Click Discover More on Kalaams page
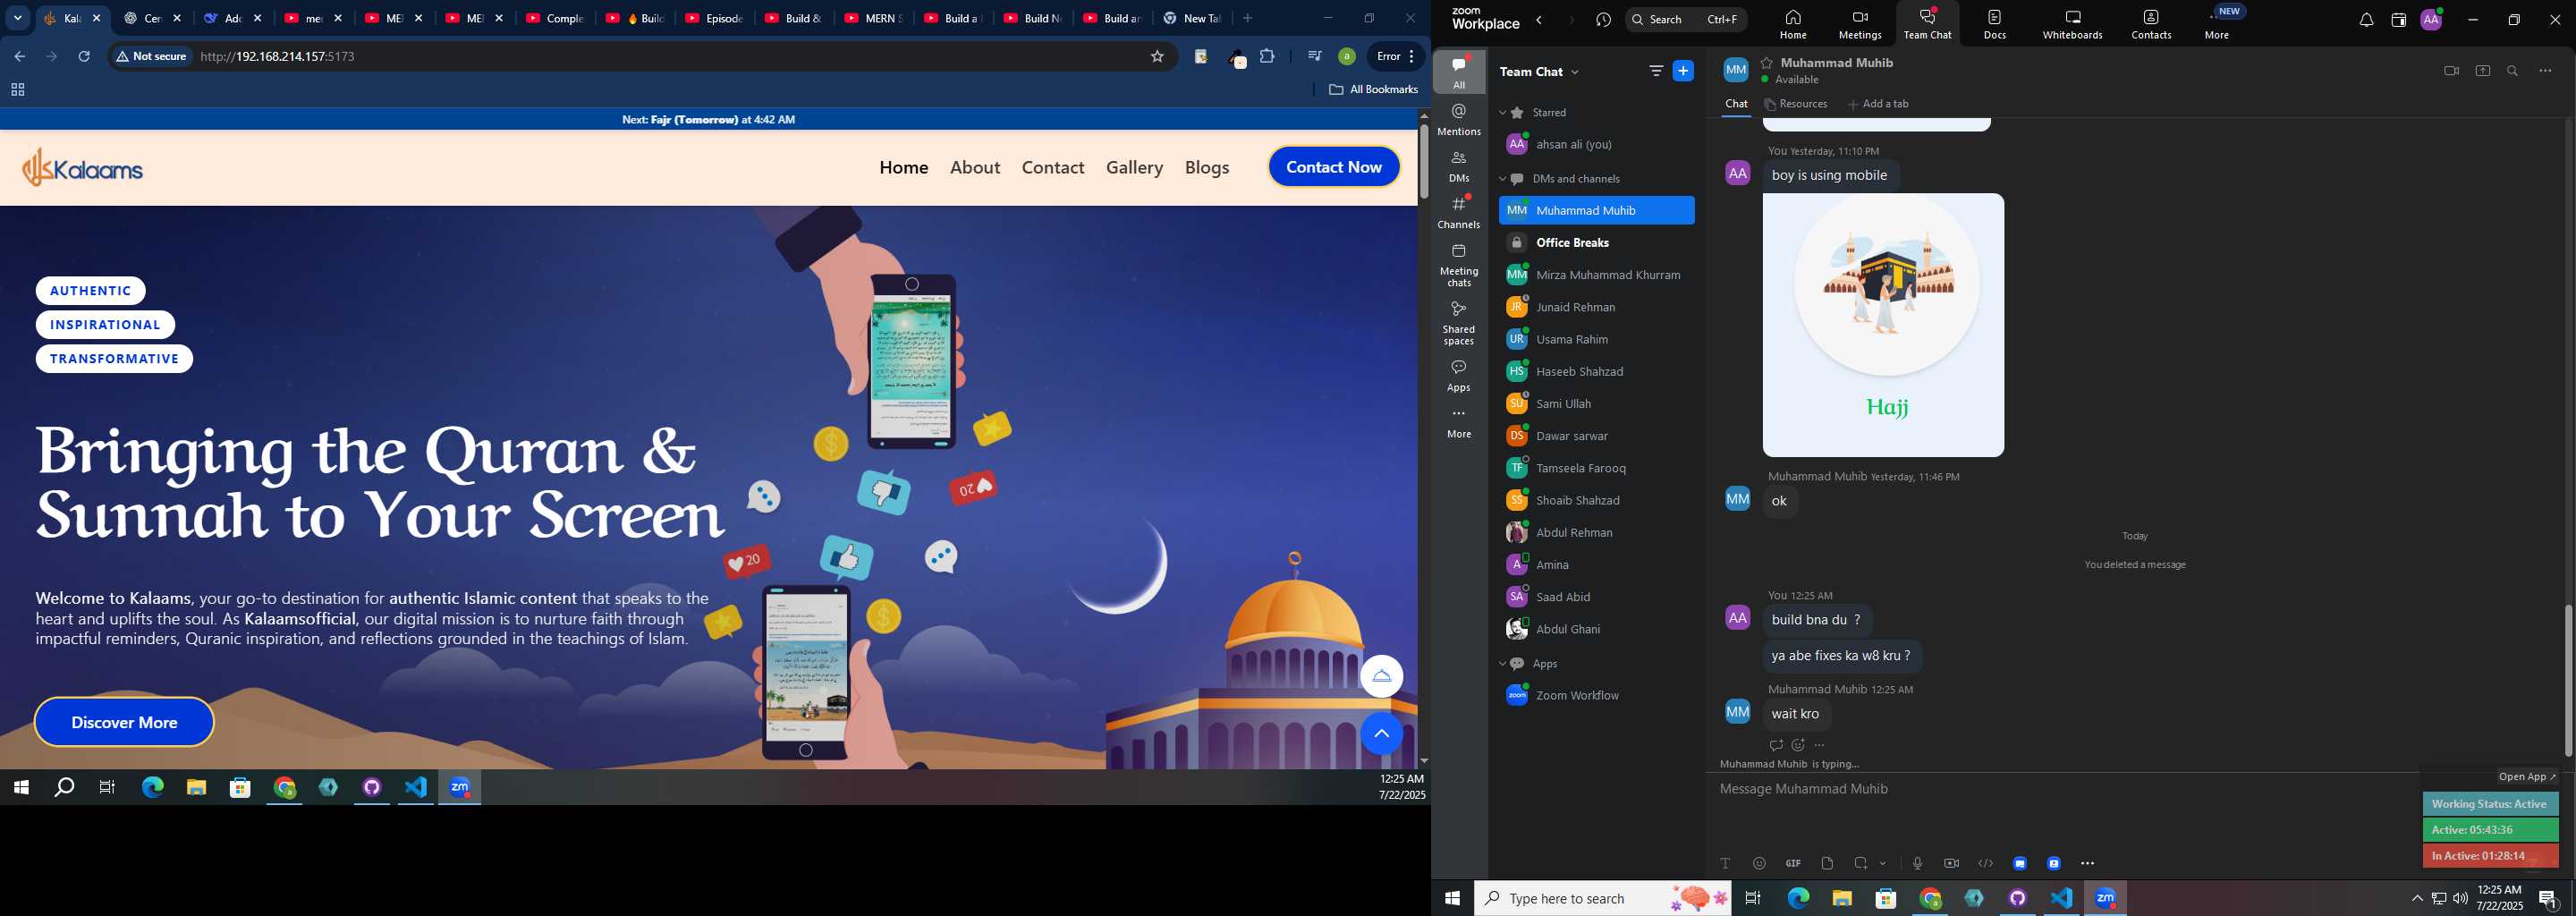 click(124, 722)
